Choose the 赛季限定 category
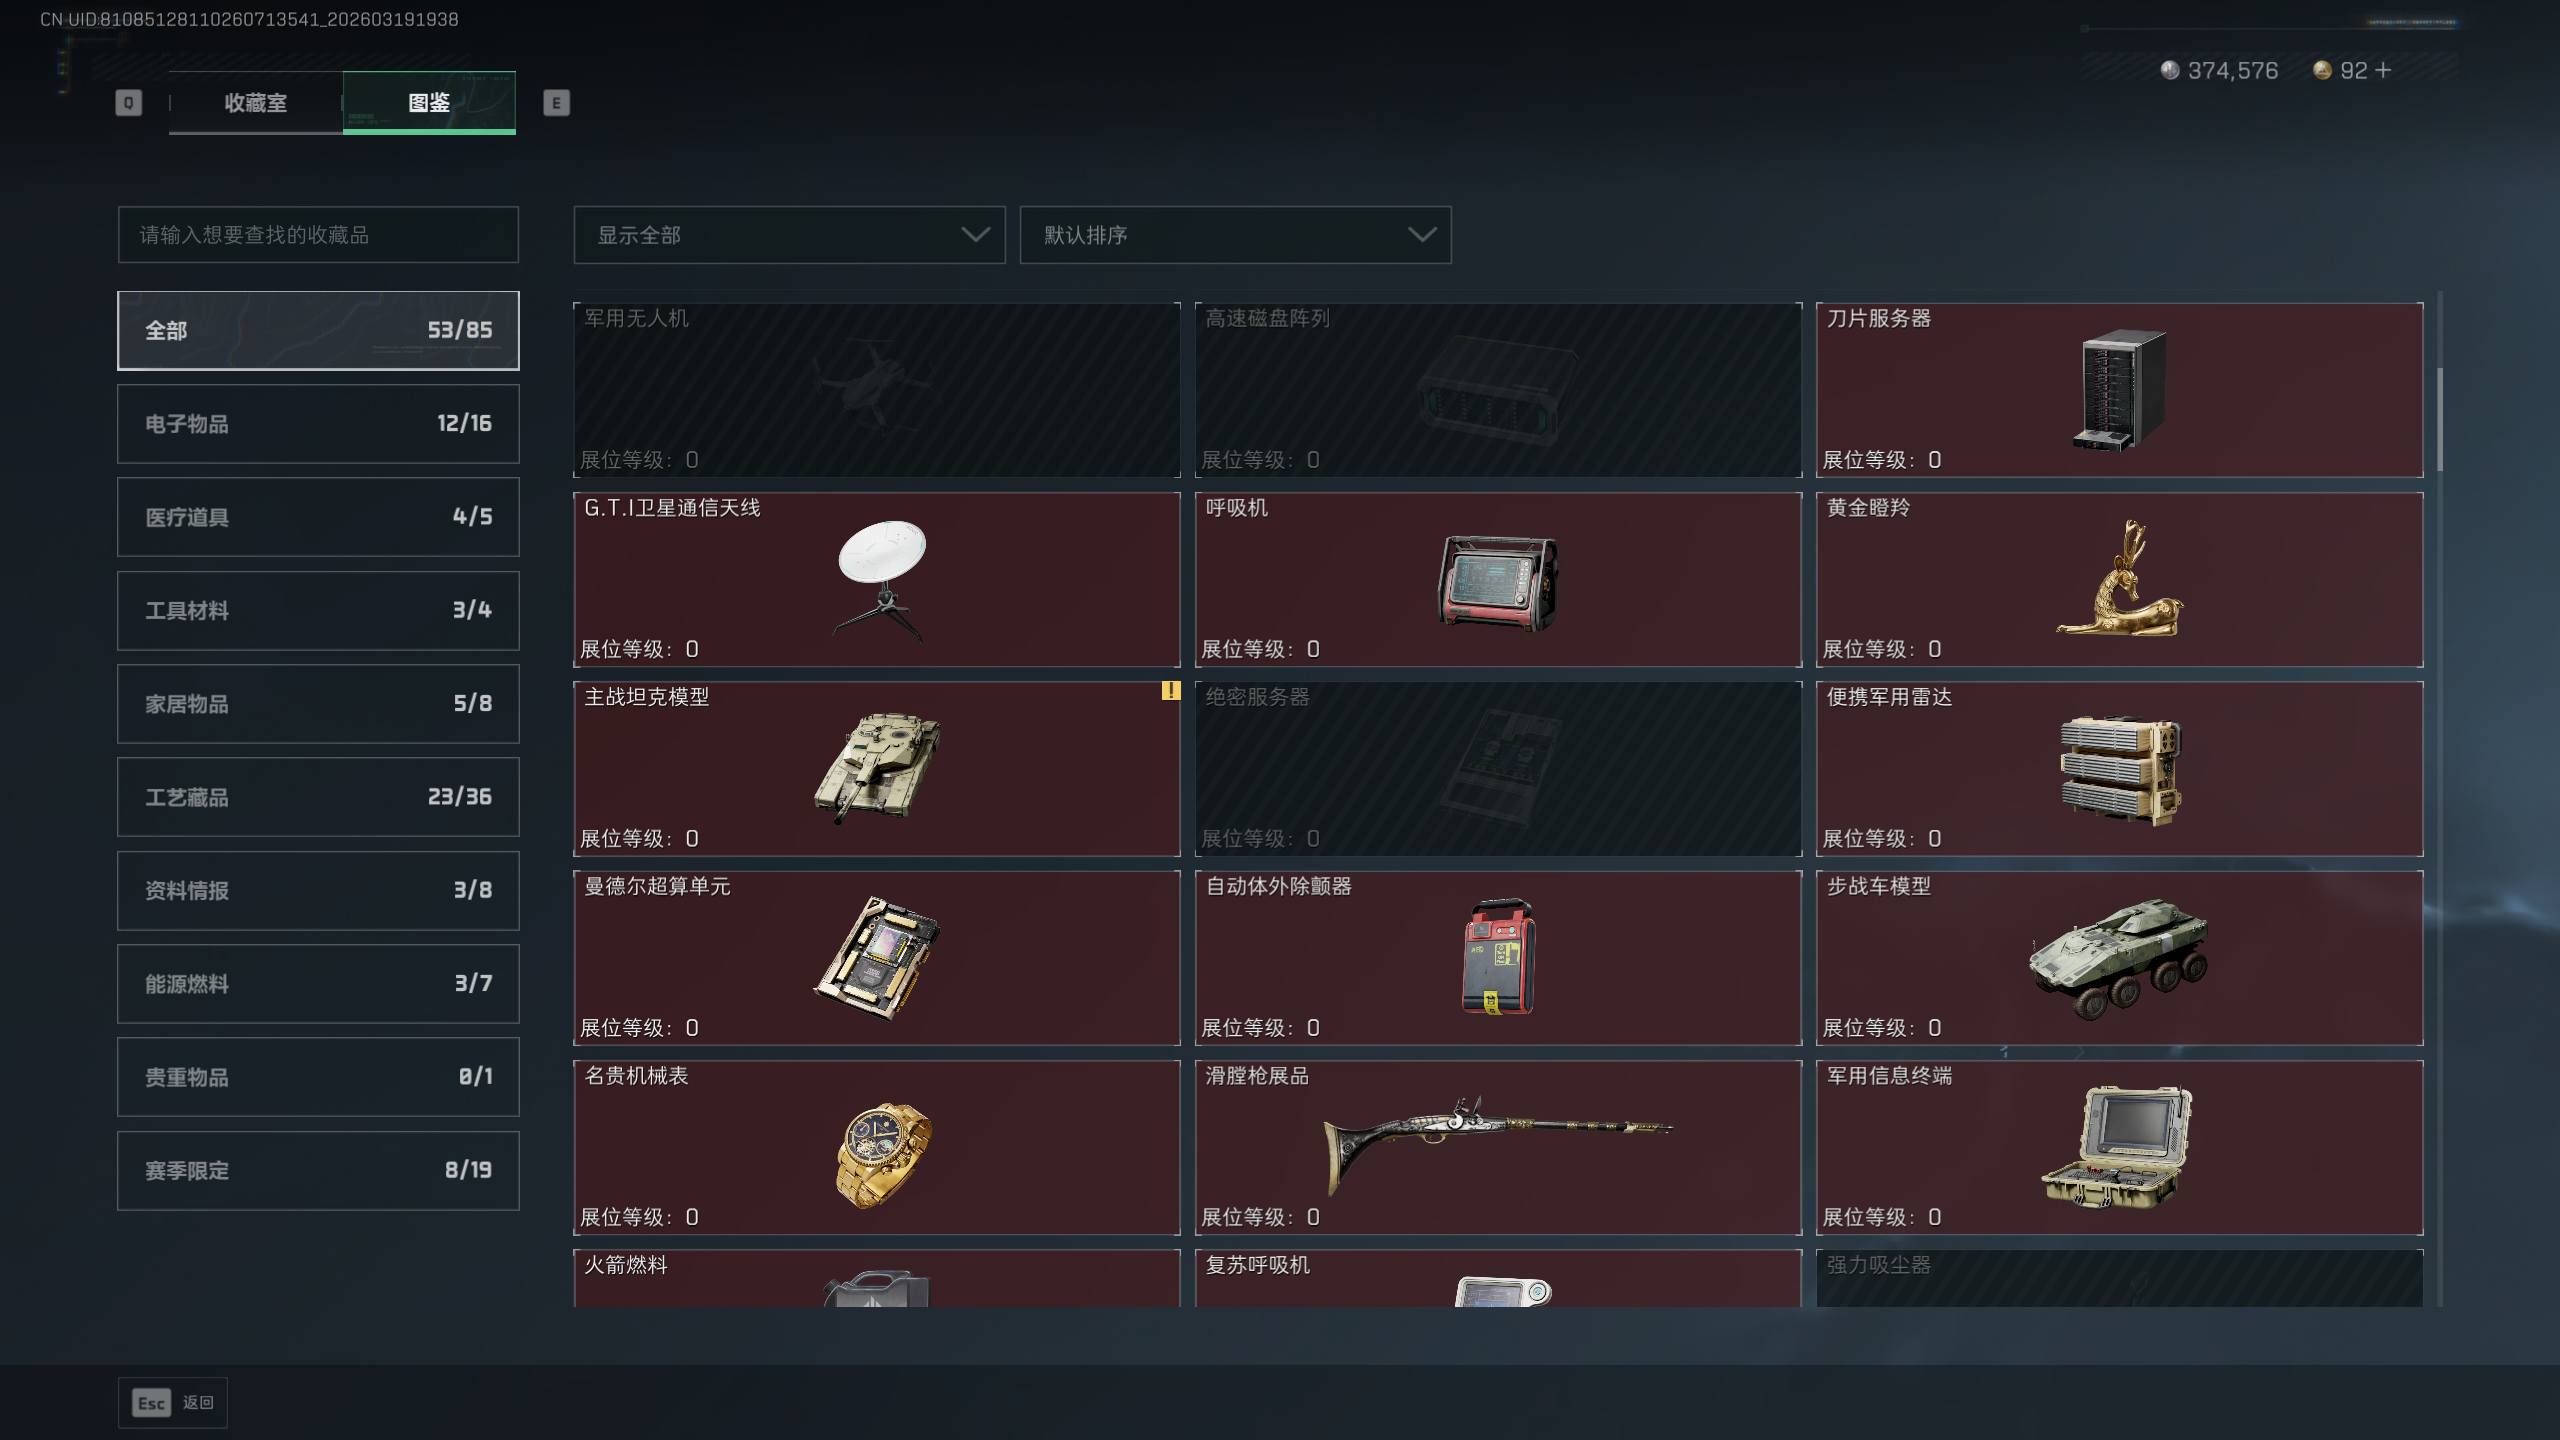 pos(318,1171)
